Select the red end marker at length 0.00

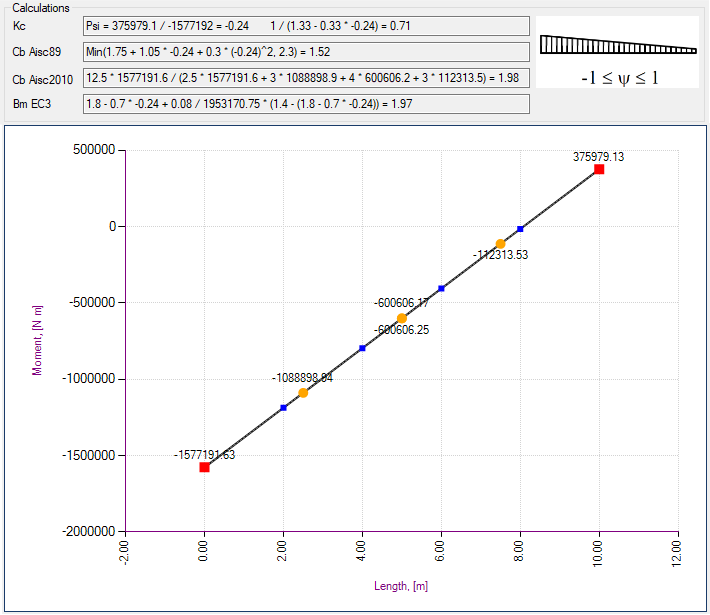click(x=204, y=467)
